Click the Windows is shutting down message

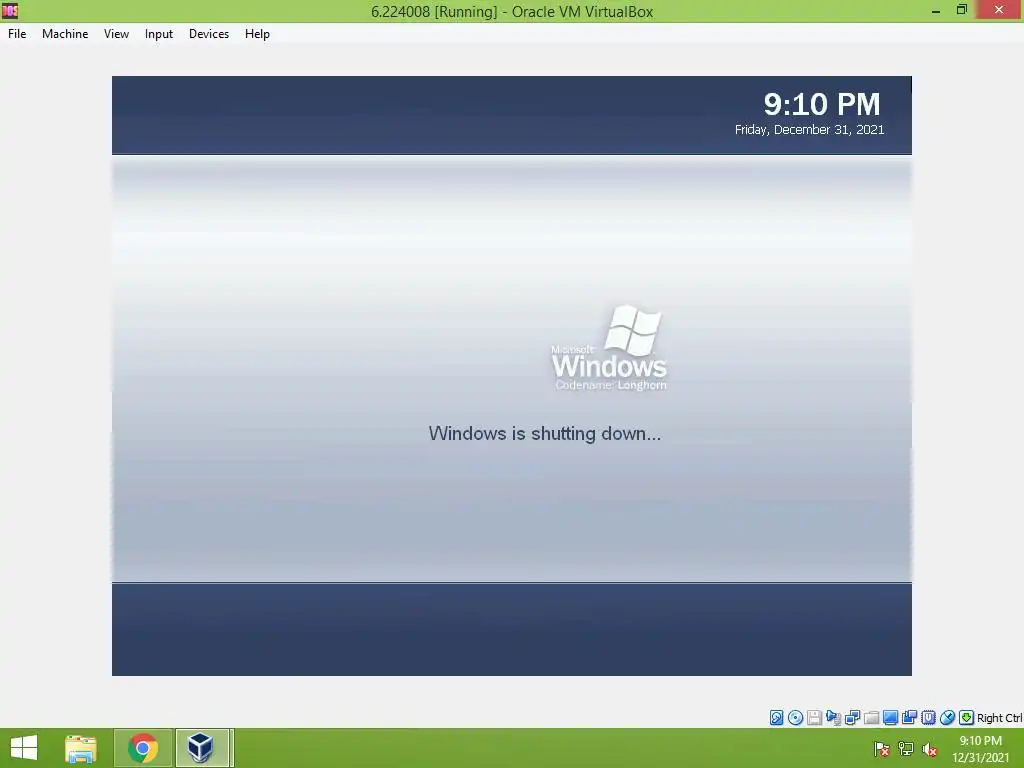(545, 434)
